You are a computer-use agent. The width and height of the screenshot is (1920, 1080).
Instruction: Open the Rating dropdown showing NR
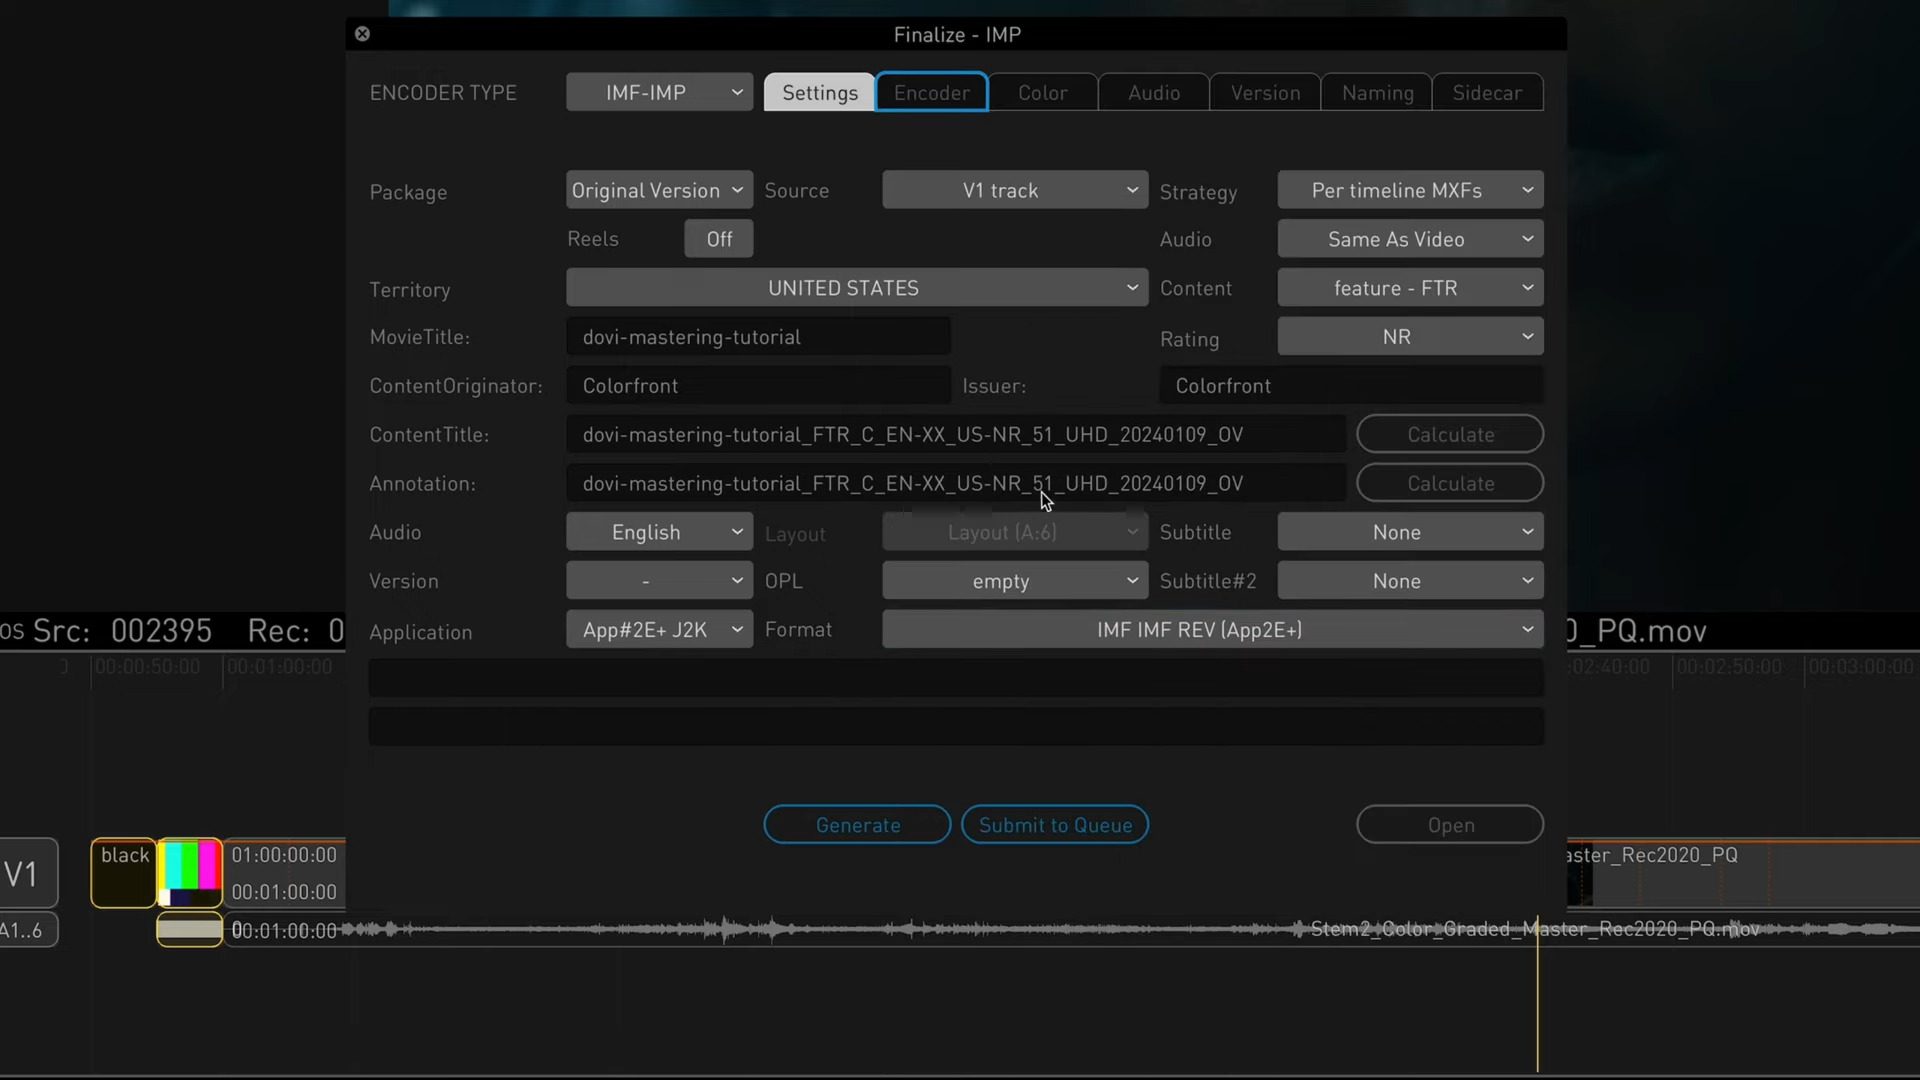click(1409, 336)
